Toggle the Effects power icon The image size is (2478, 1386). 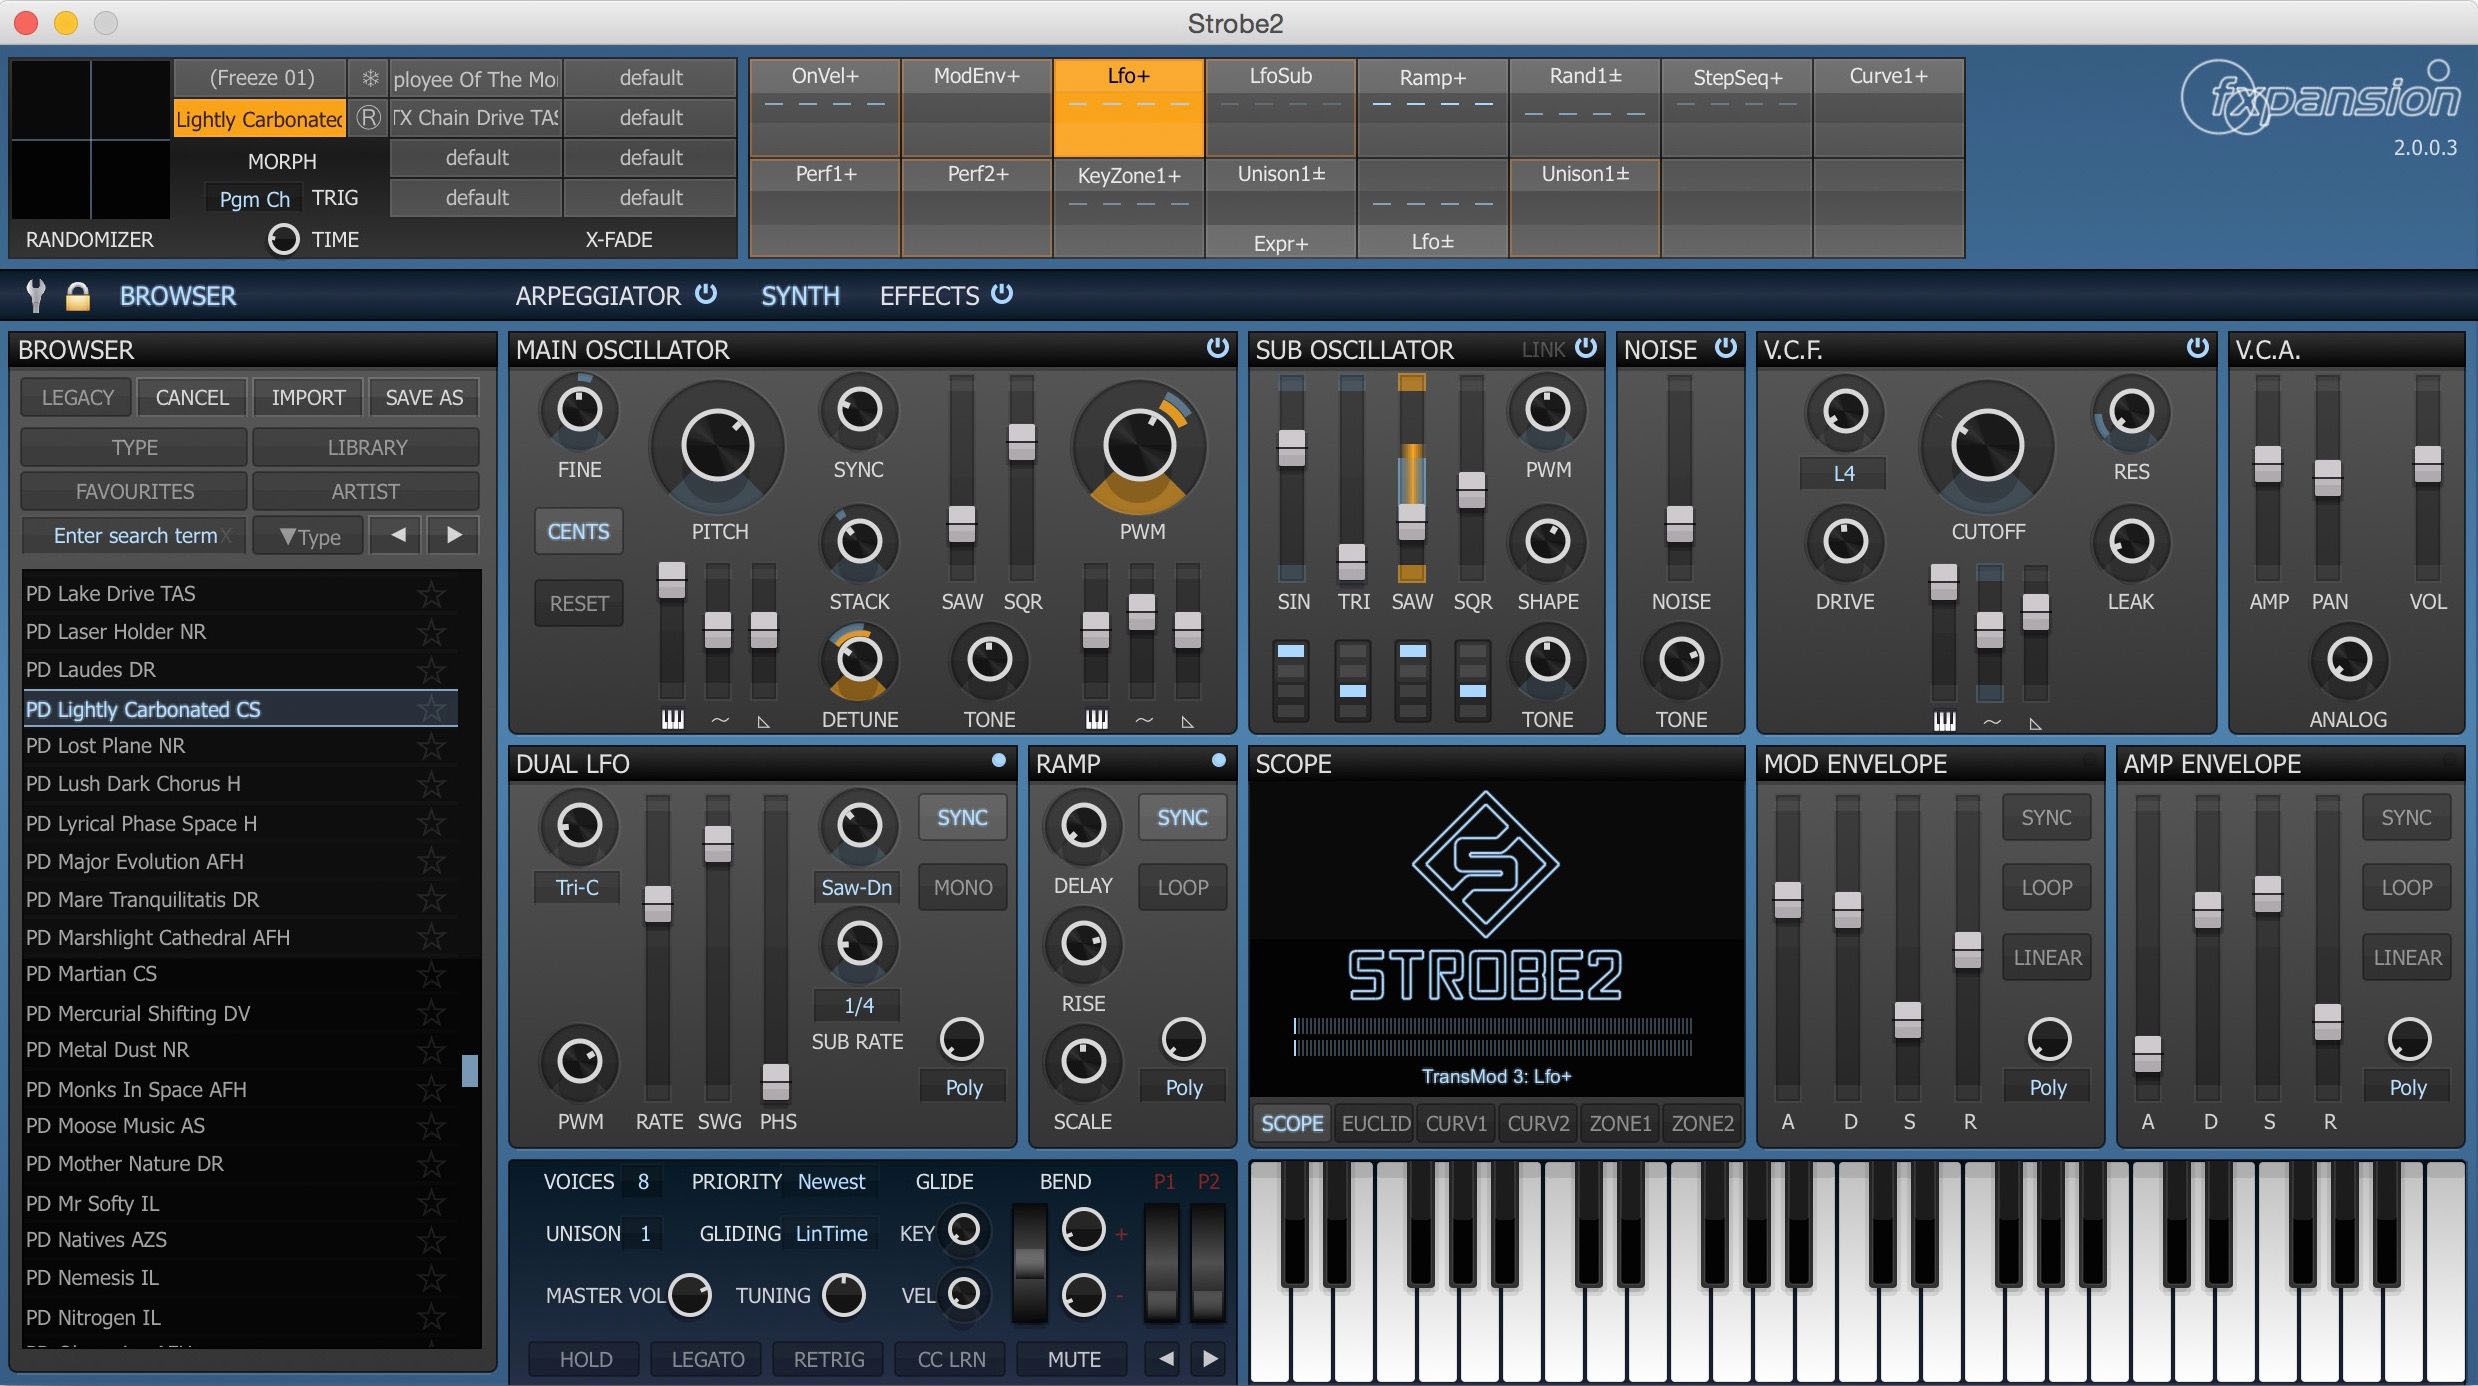tap(1002, 294)
